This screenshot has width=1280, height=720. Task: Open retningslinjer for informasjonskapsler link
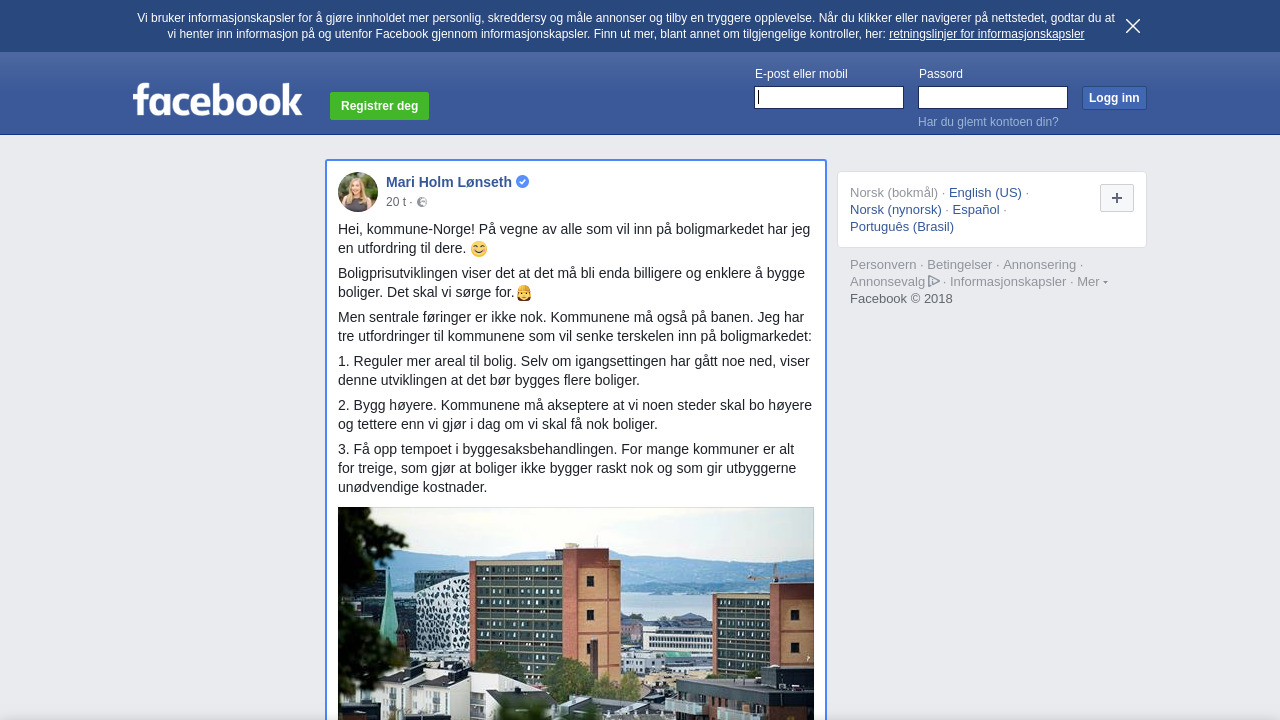[x=986, y=34]
